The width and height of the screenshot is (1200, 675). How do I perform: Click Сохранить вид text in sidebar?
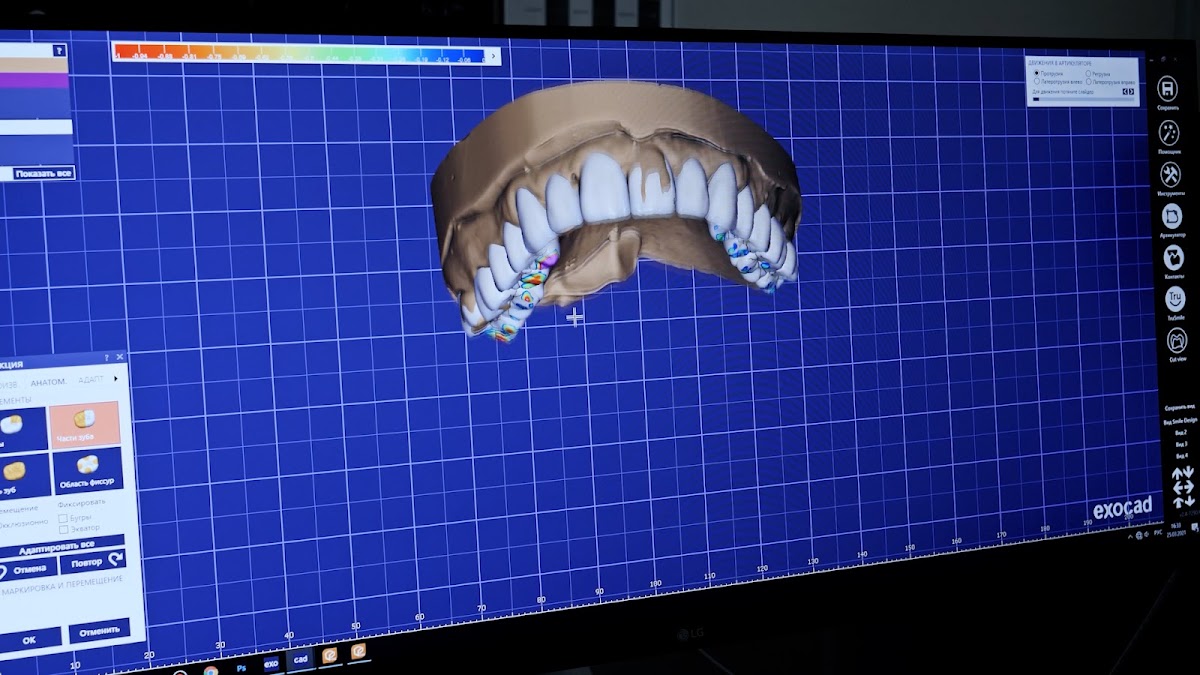click(1179, 408)
